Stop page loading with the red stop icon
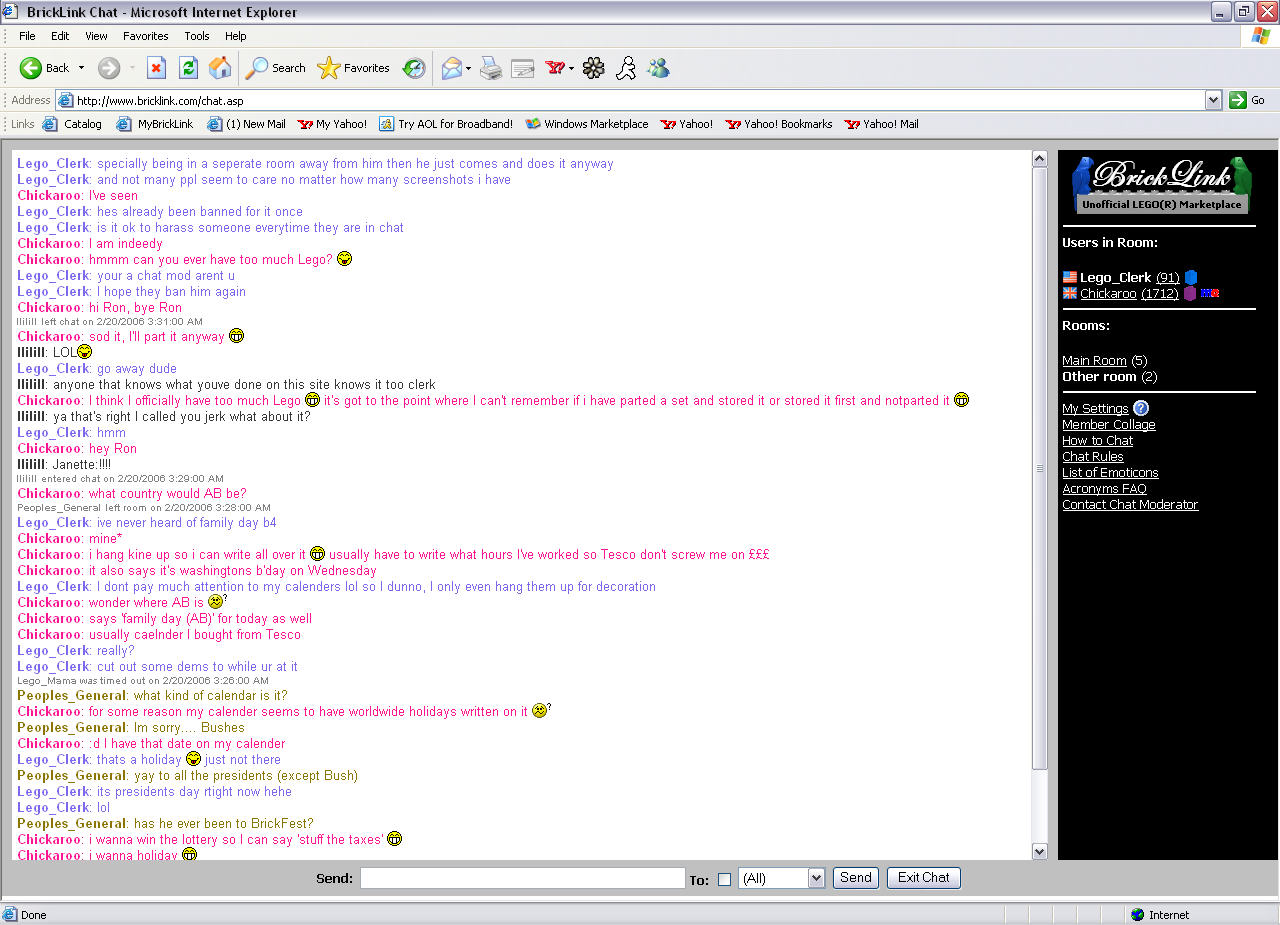The height and width of the screenshot is (925, 1280). click(156, 68)
